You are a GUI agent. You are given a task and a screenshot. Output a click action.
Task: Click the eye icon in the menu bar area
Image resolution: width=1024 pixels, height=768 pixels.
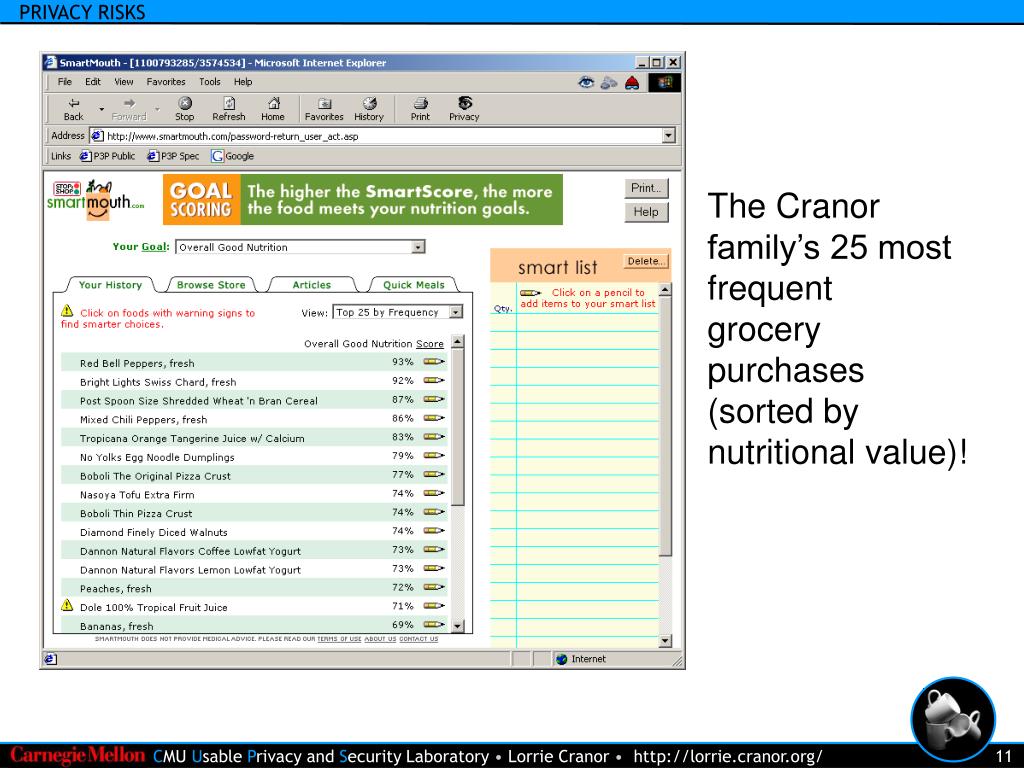tap(586, 82)
